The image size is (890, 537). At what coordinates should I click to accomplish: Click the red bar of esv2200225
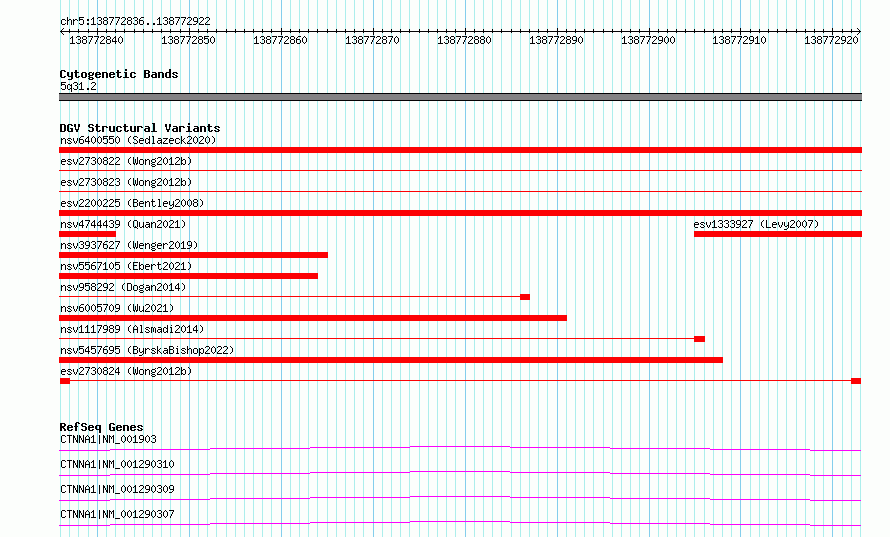pyautogui.click(x=460, y=213)
